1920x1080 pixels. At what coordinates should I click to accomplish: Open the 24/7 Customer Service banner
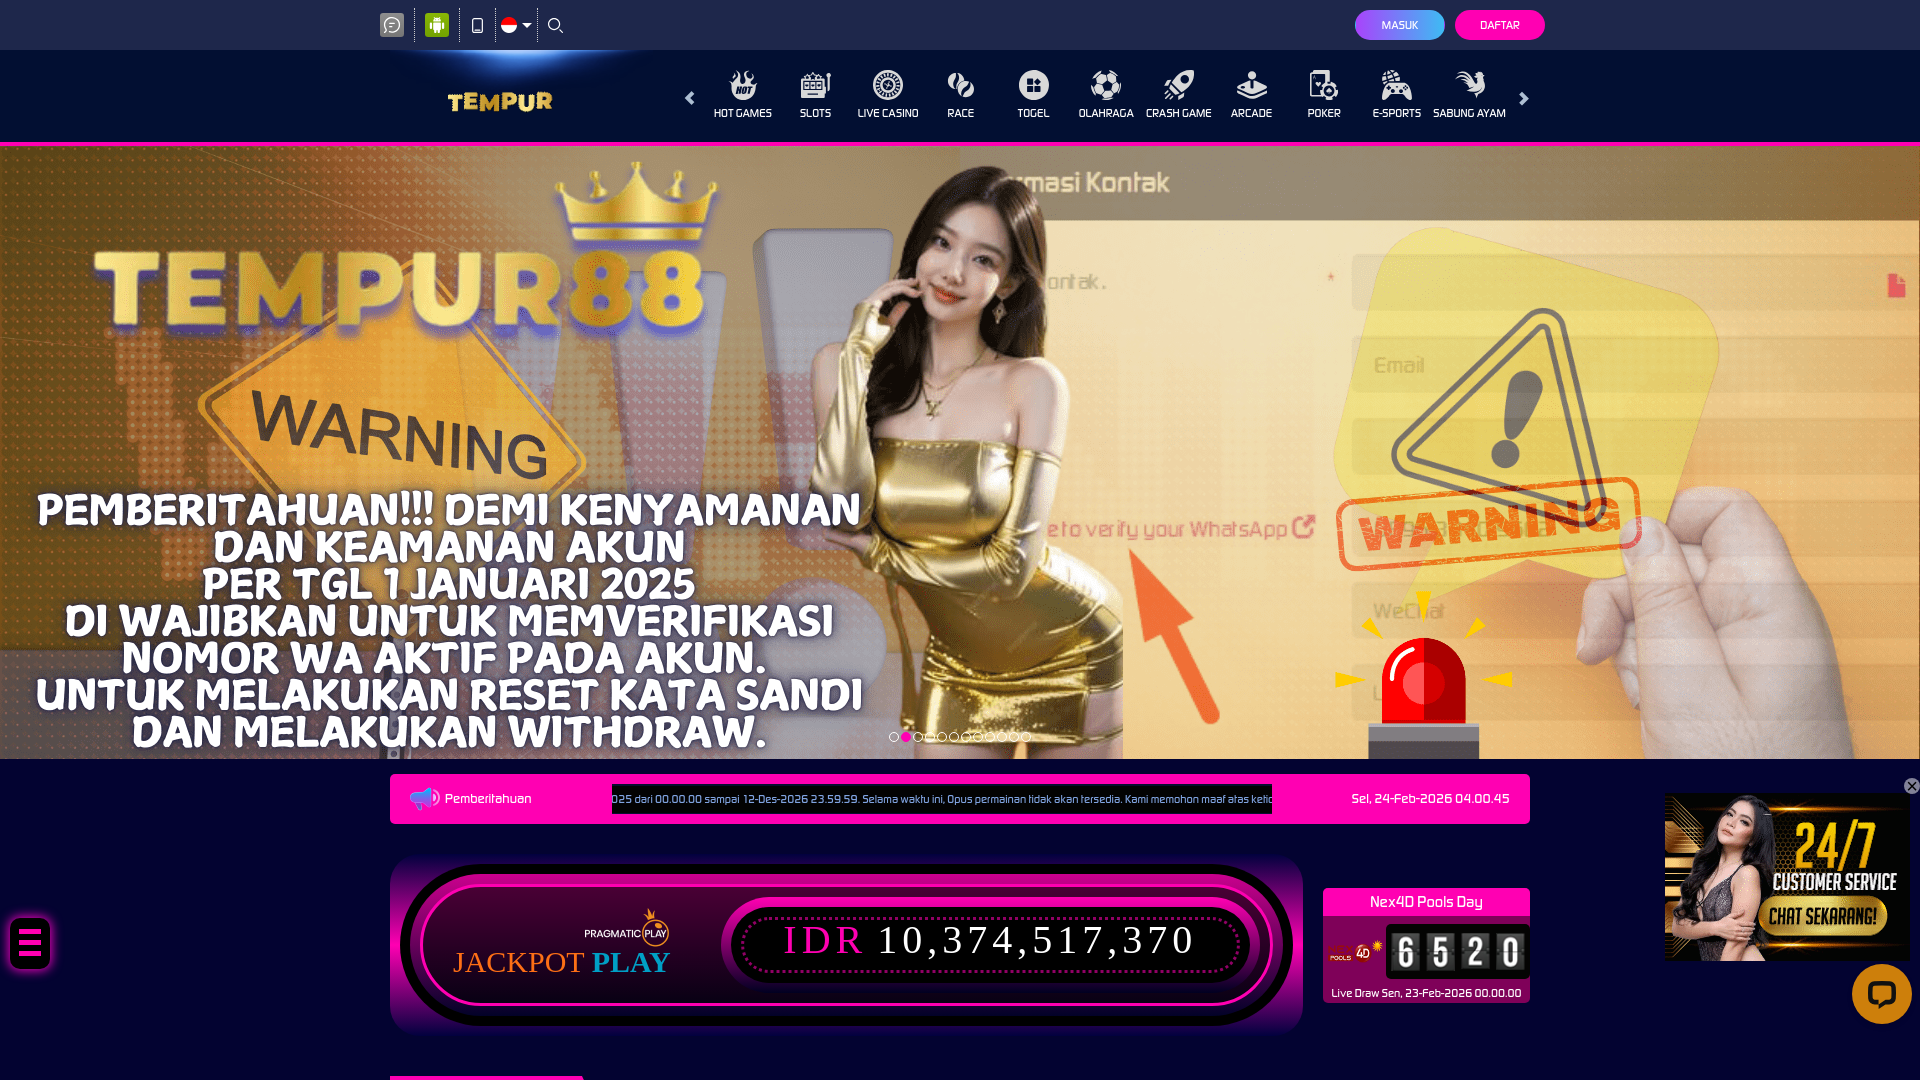click(x=1787, y=878)
